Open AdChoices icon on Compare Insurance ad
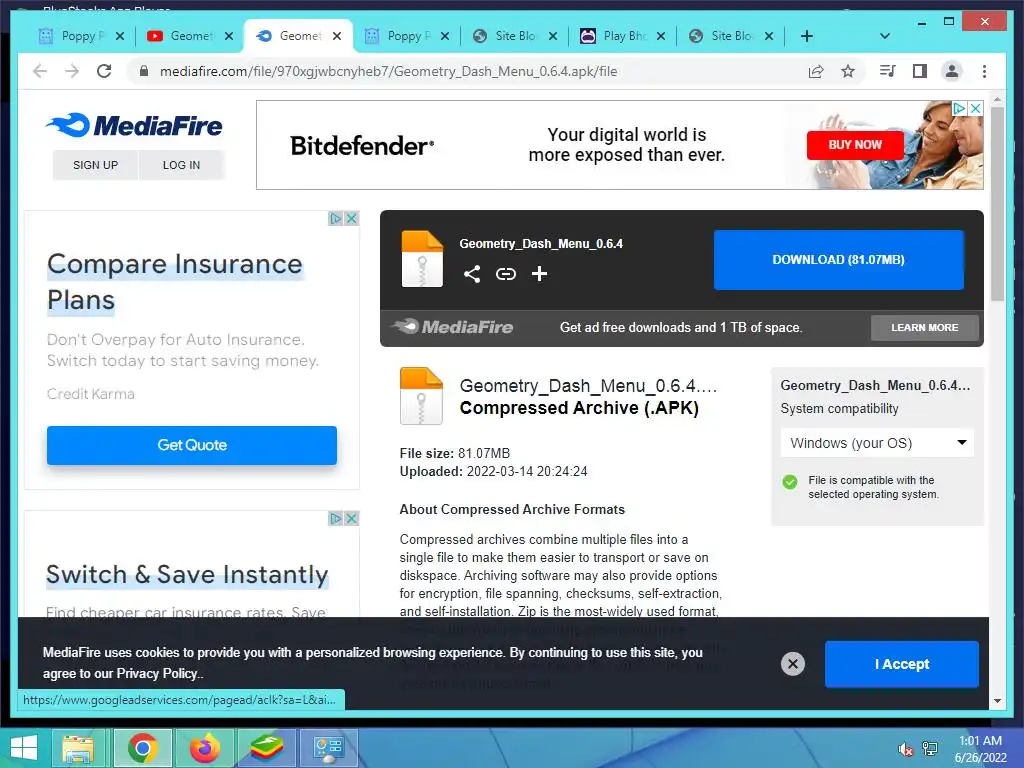The image size is (1024, 768). tap(335, 218)
